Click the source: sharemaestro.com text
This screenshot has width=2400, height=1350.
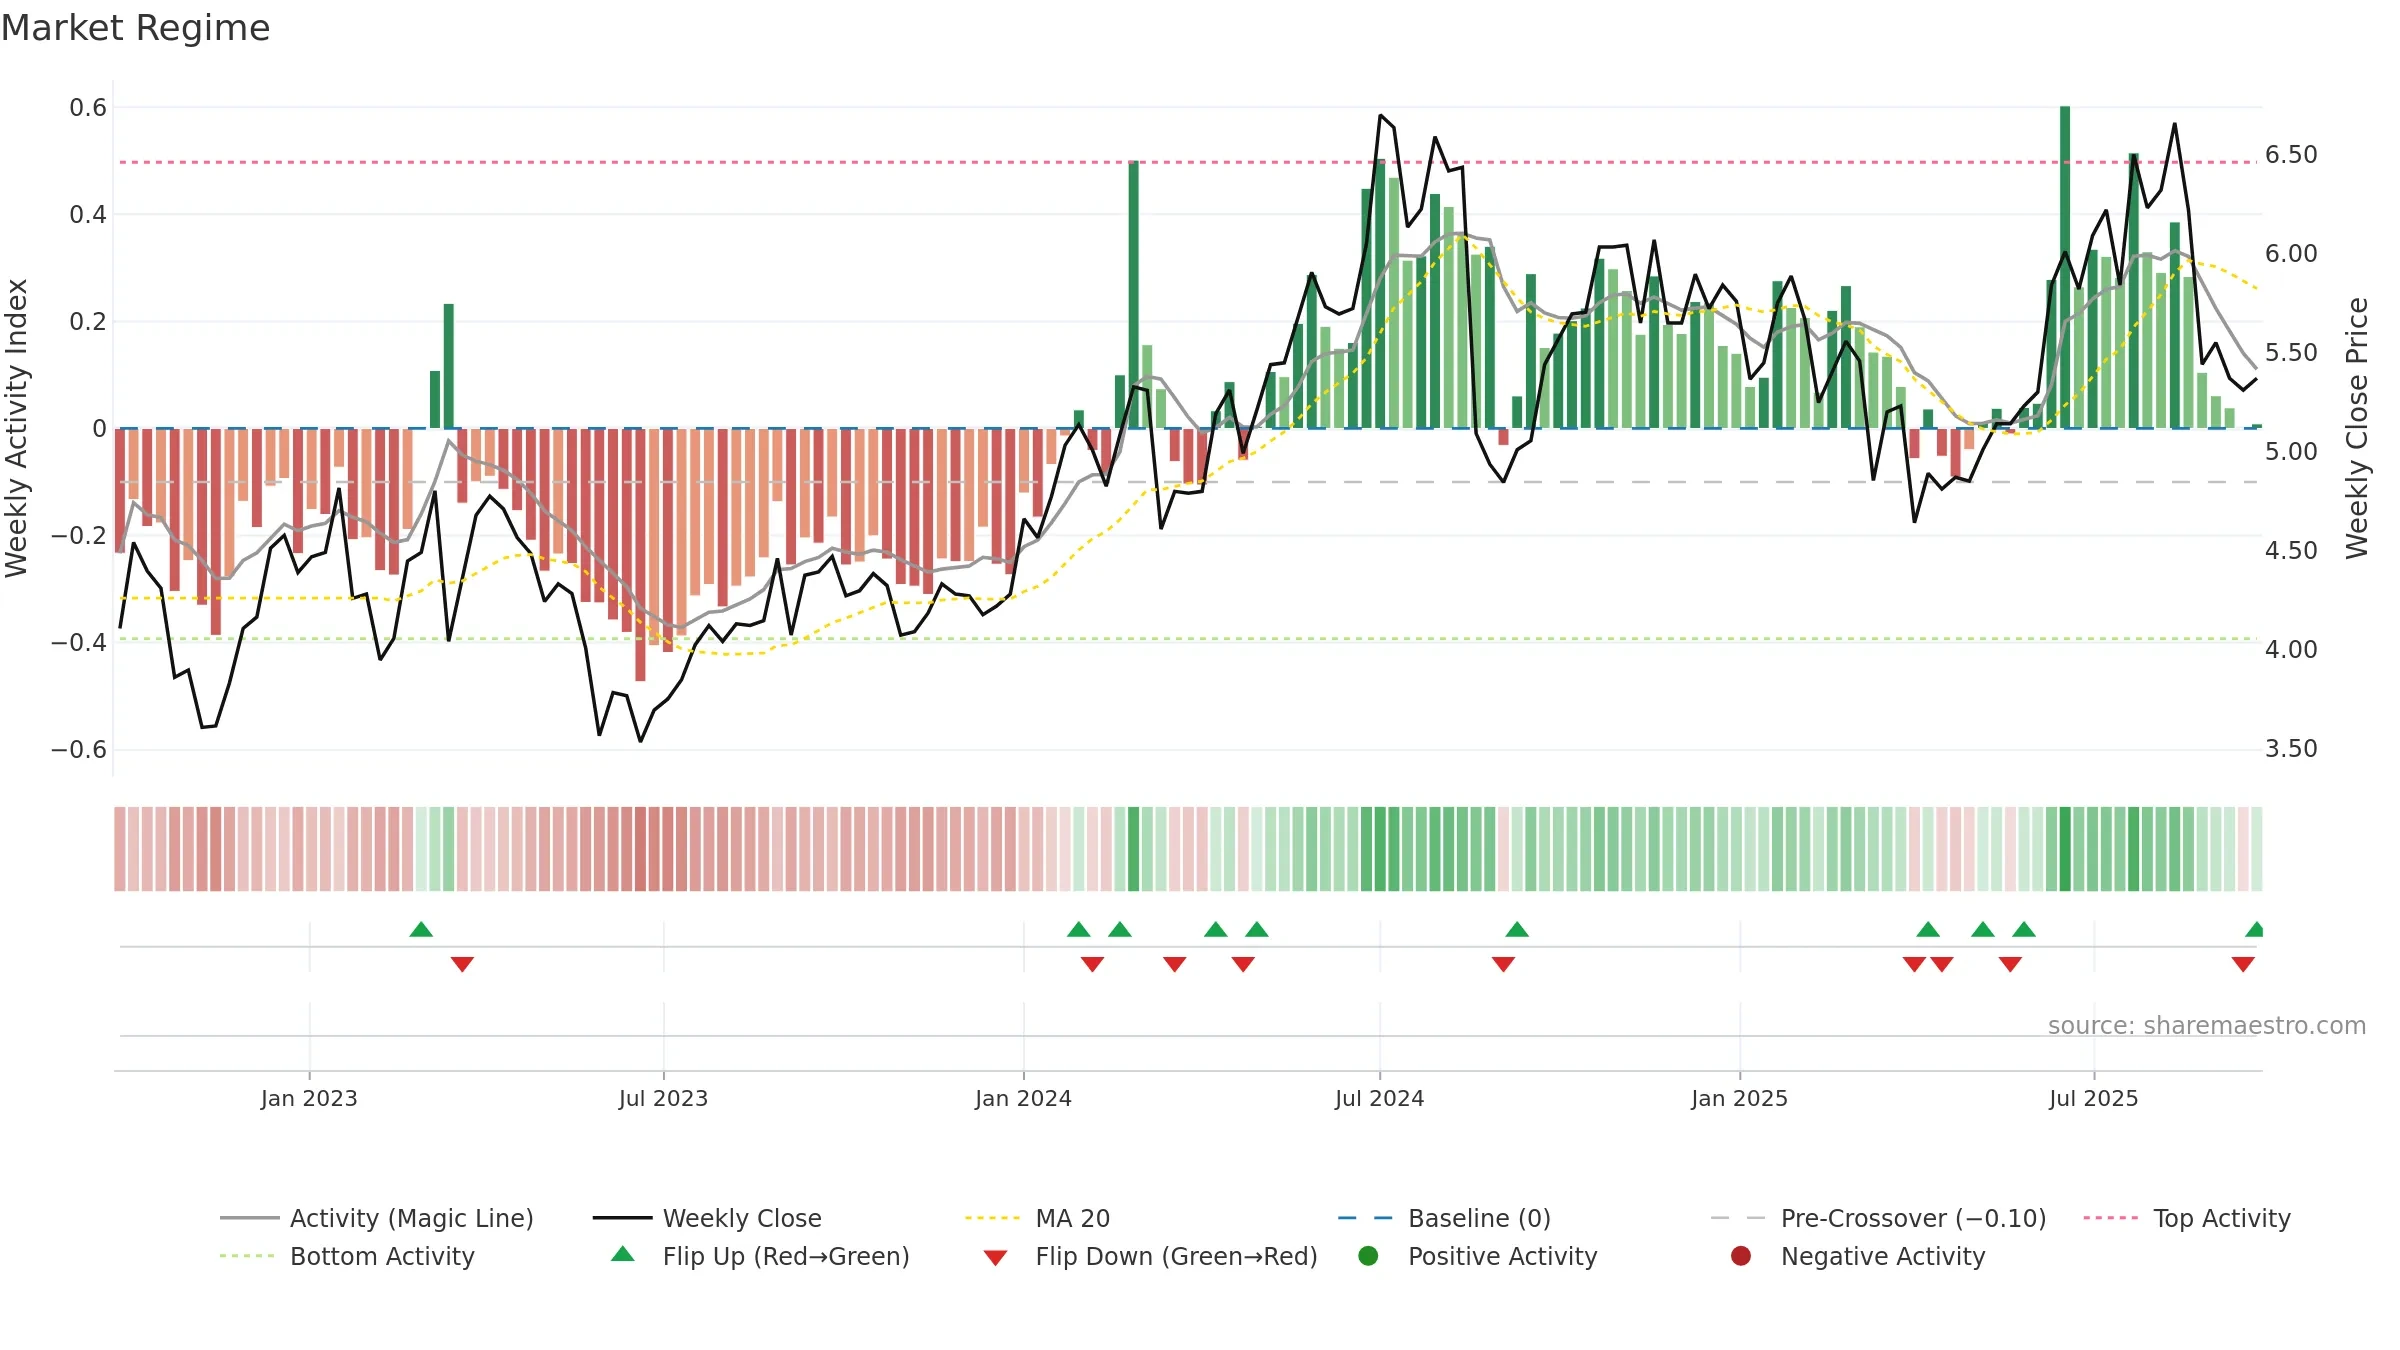(x=2207, y=1025)
